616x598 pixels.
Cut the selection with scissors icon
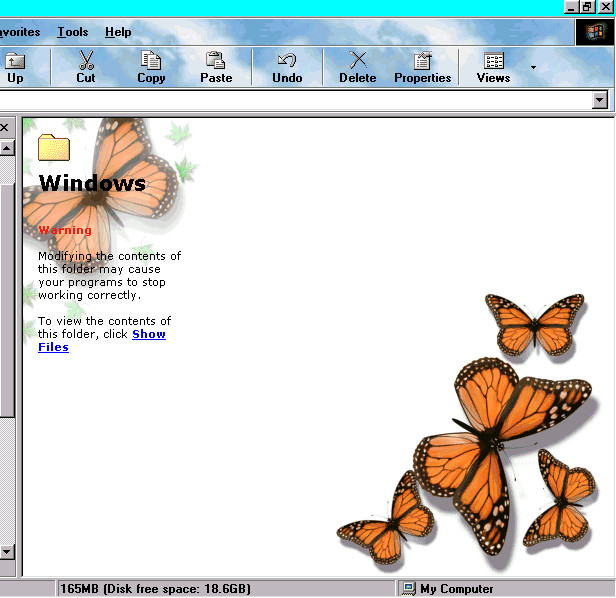coord(86,68)
